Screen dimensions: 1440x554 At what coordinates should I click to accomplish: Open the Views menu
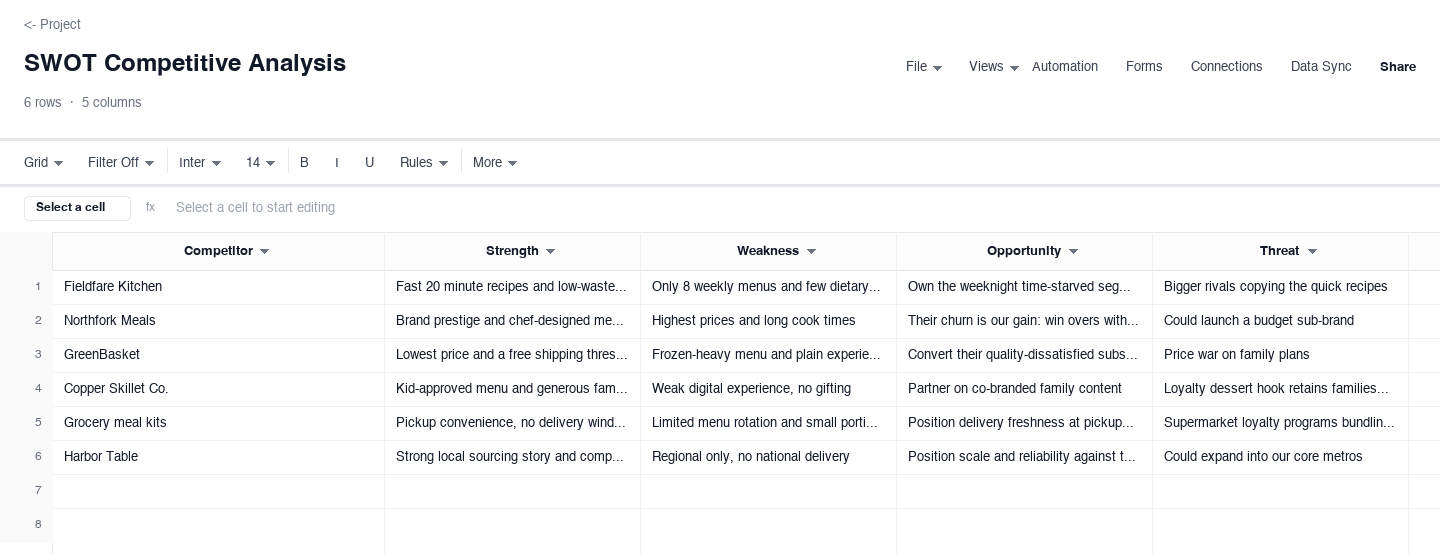(993, 67)
